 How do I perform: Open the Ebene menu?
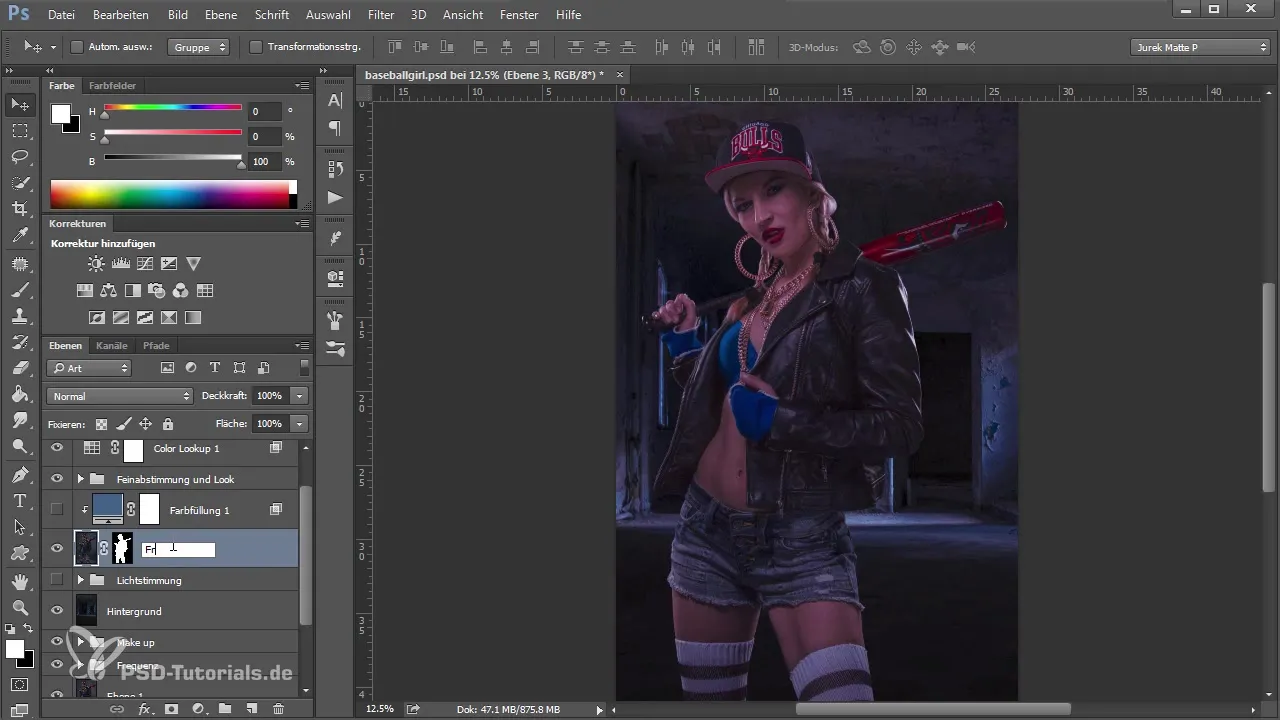(222, 15)
